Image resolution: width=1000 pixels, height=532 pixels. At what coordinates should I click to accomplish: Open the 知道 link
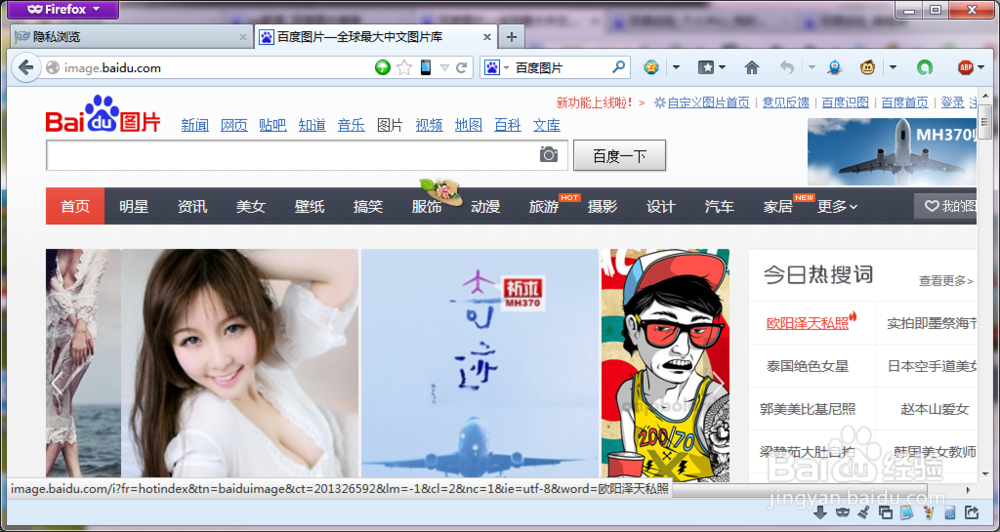pos(312,126)
